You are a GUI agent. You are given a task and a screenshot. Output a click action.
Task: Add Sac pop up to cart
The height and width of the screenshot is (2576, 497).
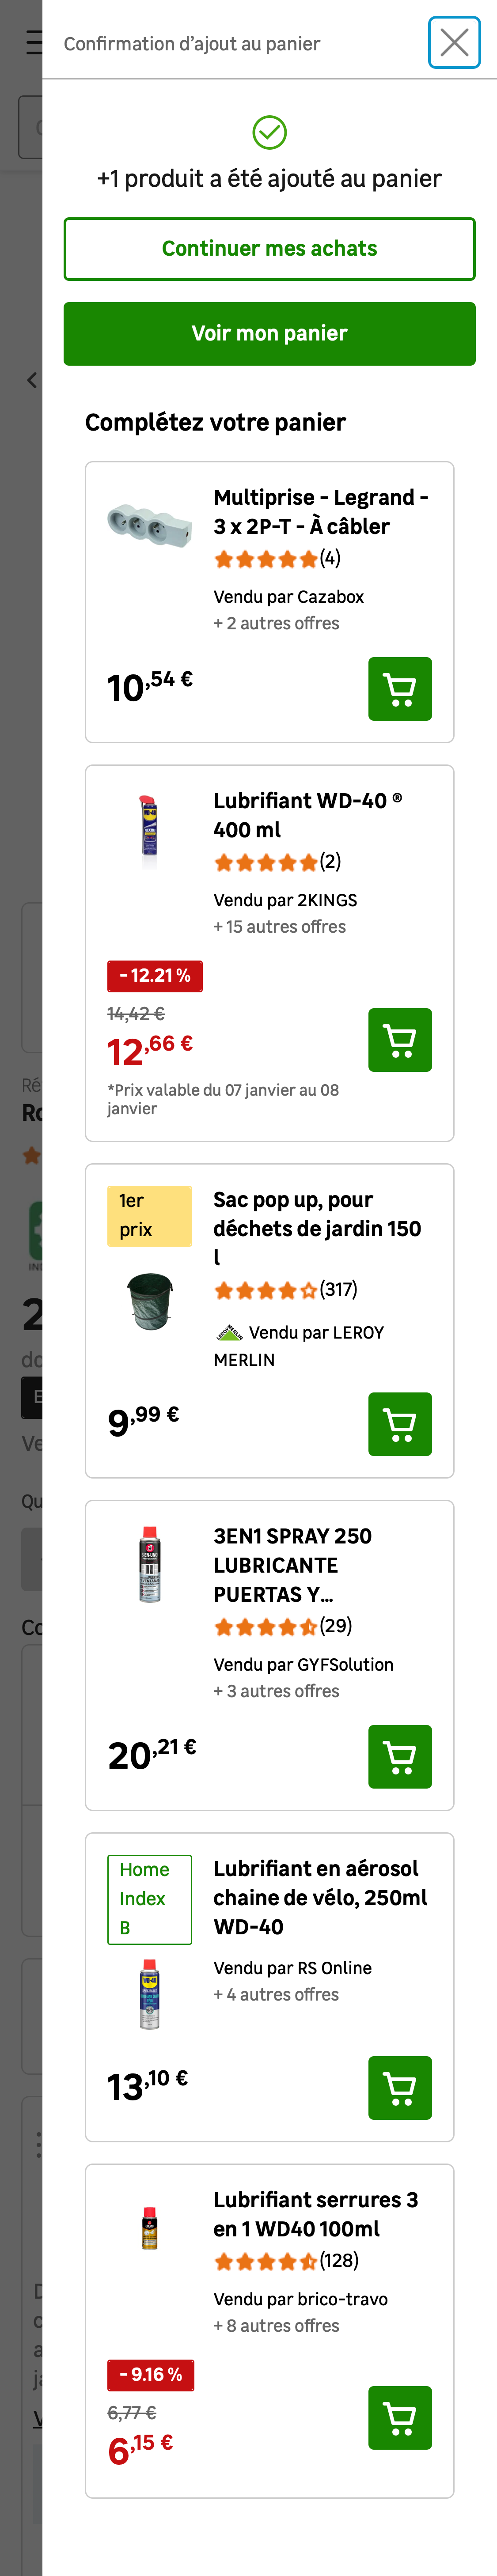coord(399,1424)
